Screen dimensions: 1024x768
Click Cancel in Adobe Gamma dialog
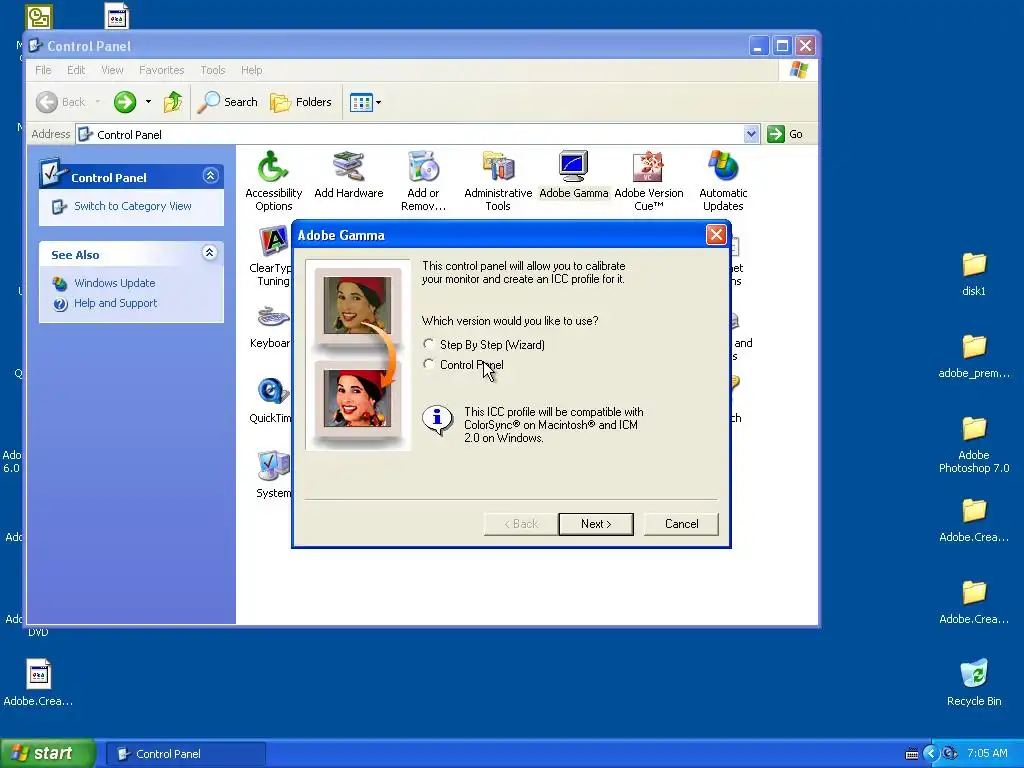click(681, 524)
